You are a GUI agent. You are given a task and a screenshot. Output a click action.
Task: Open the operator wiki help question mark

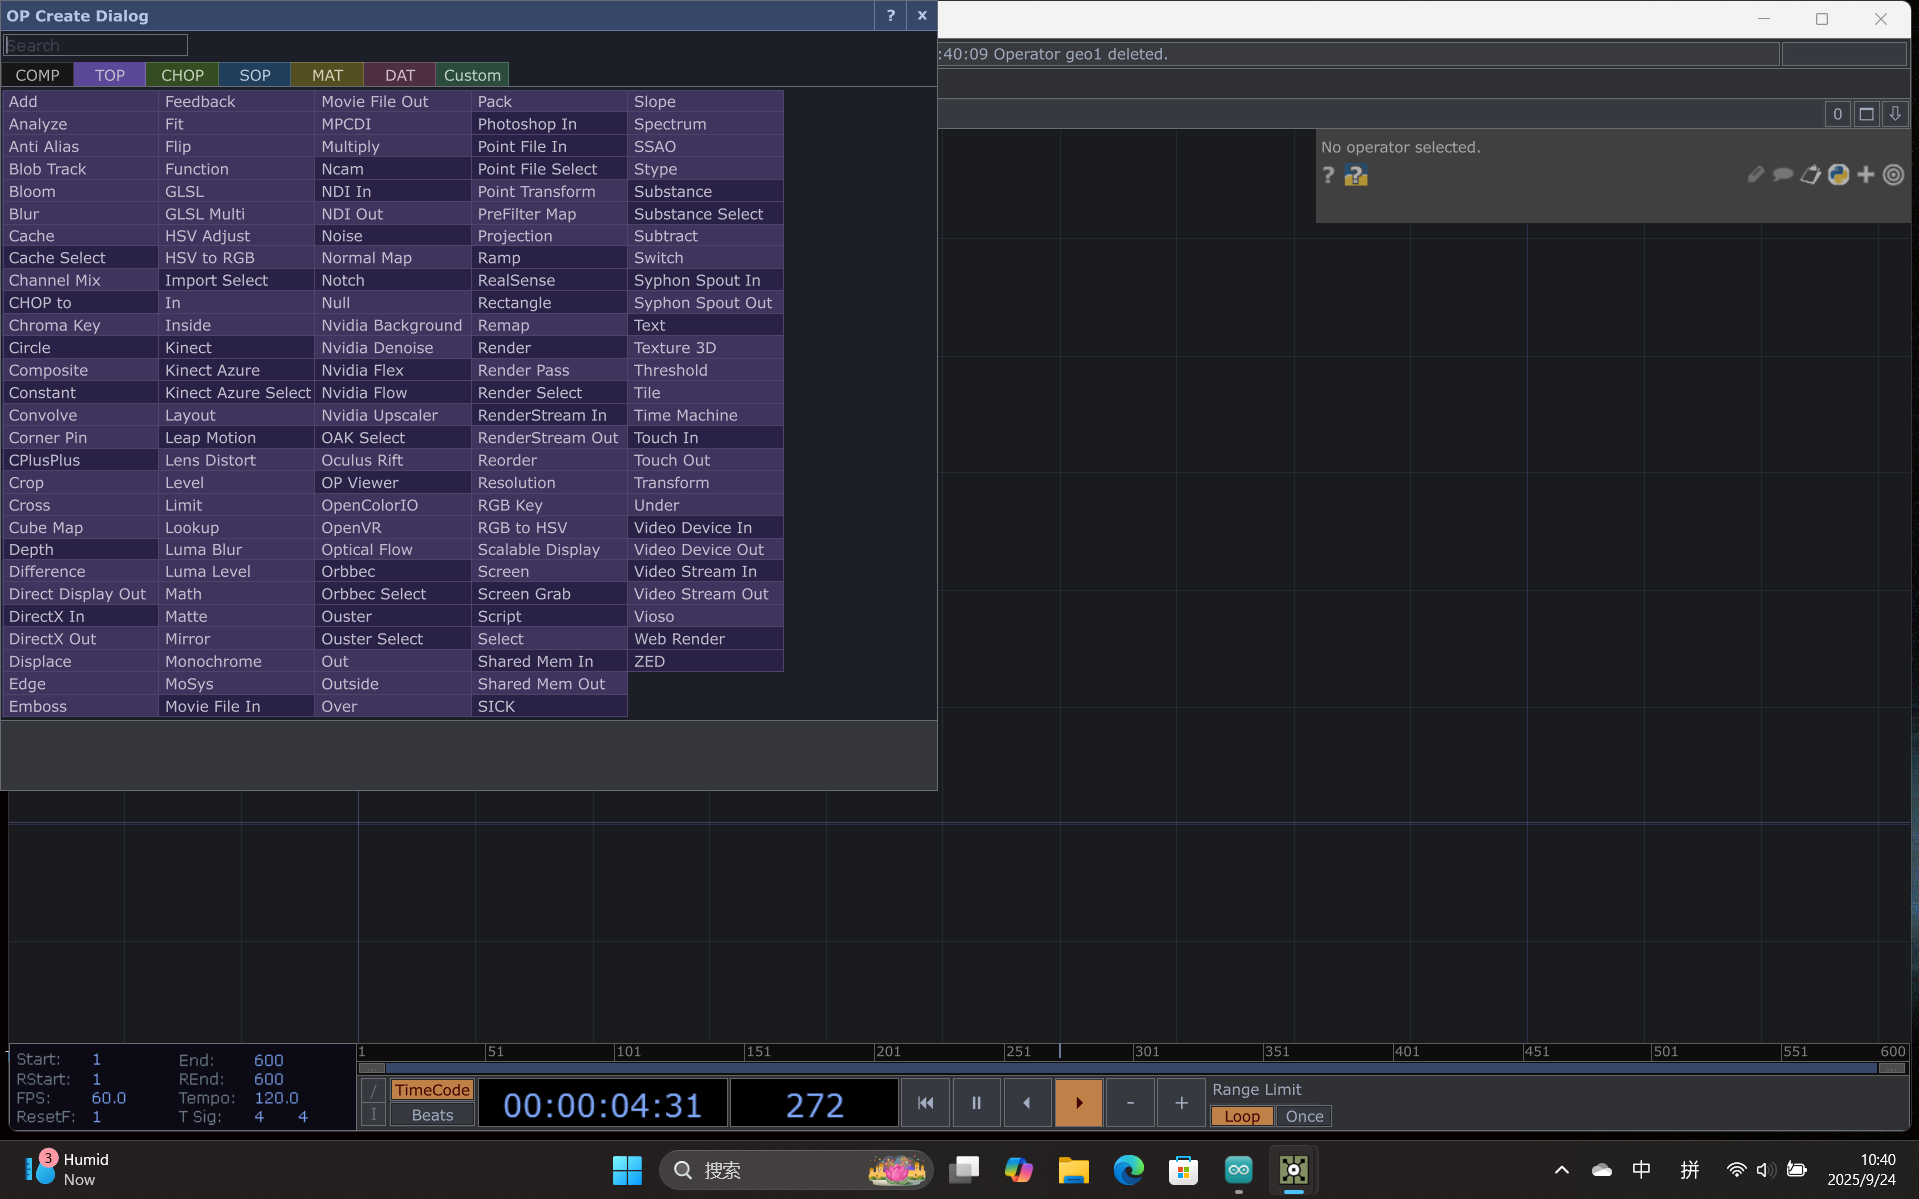pos(1327,176)
